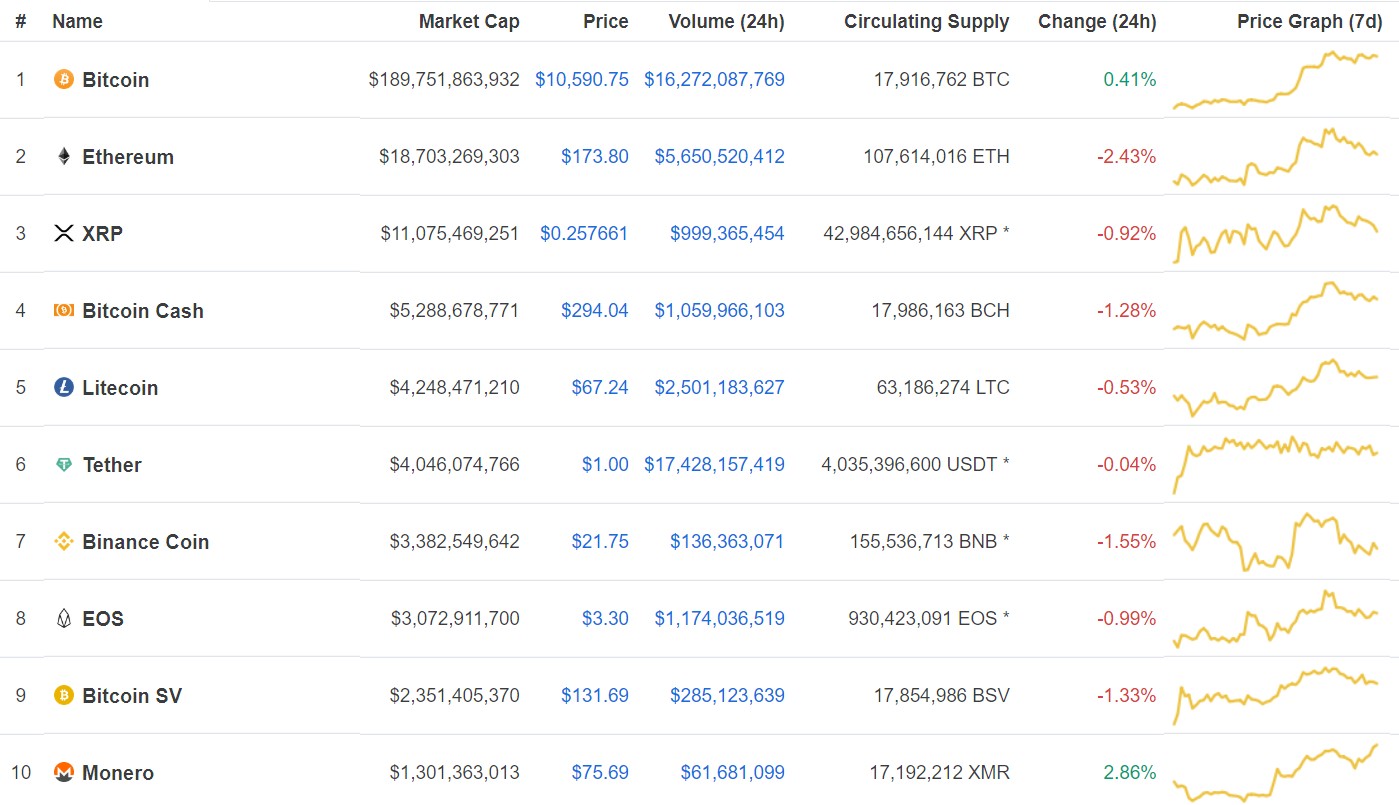Click Bitcoin Cash price $294.04

click(x=595, y=310)
